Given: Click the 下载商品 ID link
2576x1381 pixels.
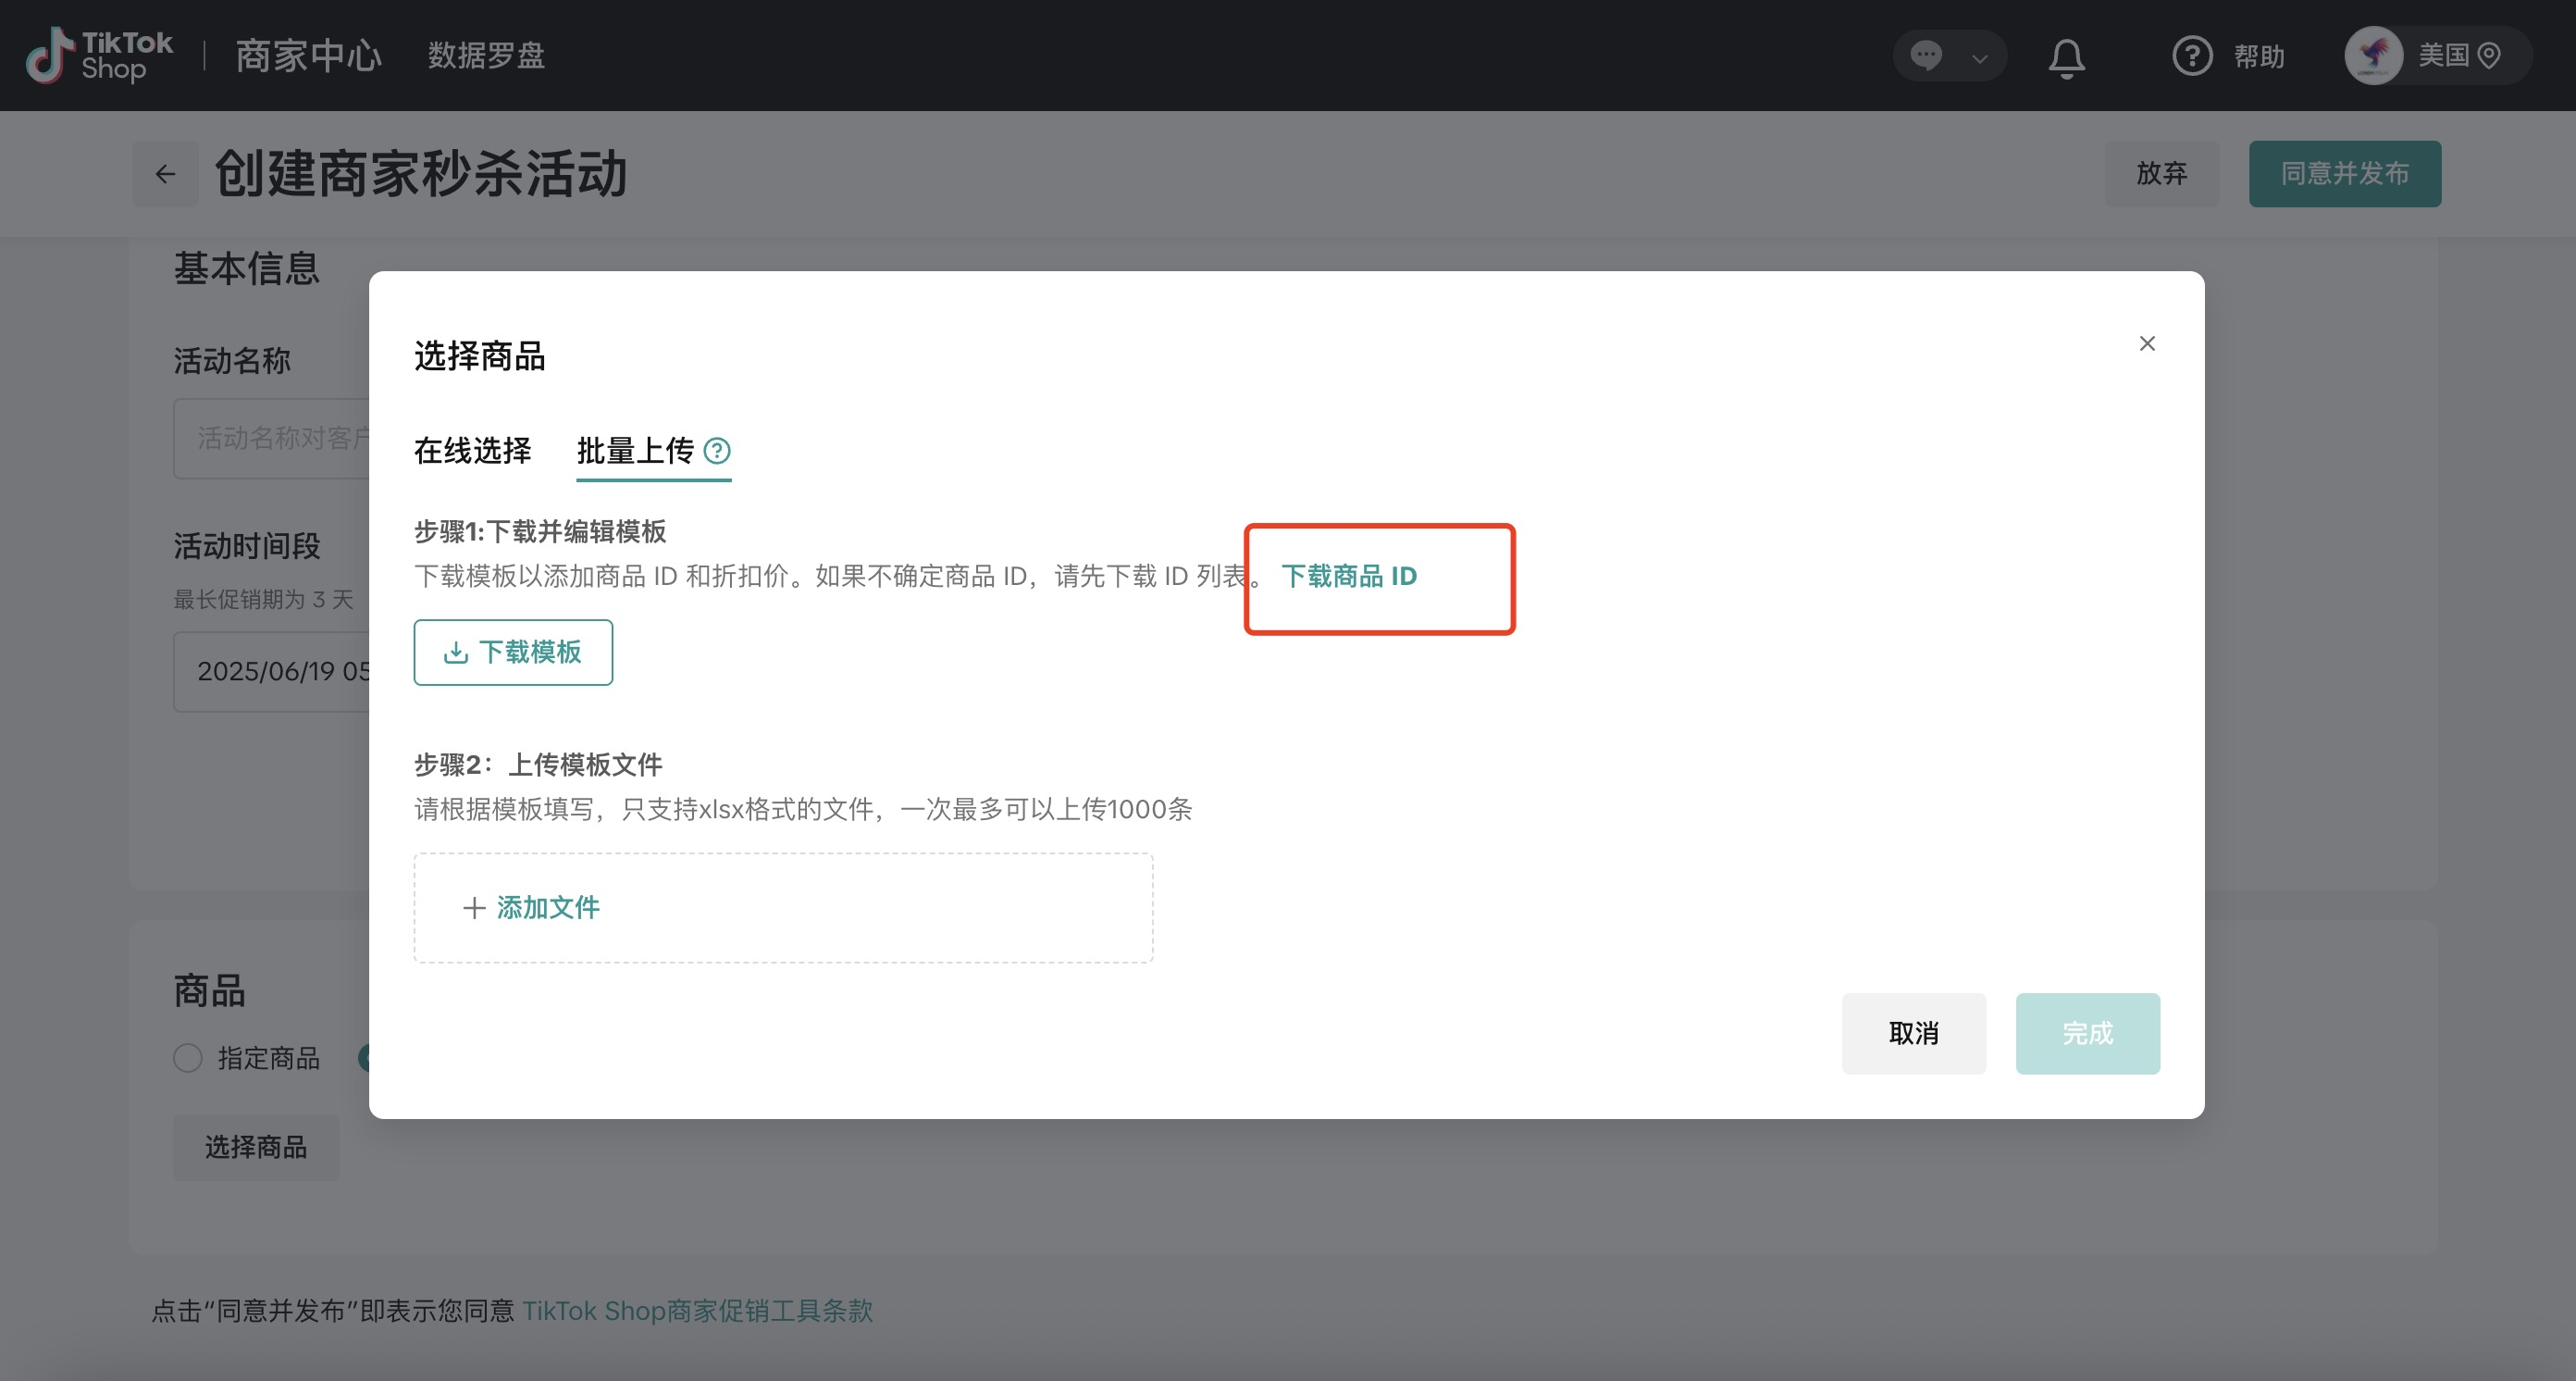Looking at the screenshot, I should pyautogui.click(x=1349, y=576).
